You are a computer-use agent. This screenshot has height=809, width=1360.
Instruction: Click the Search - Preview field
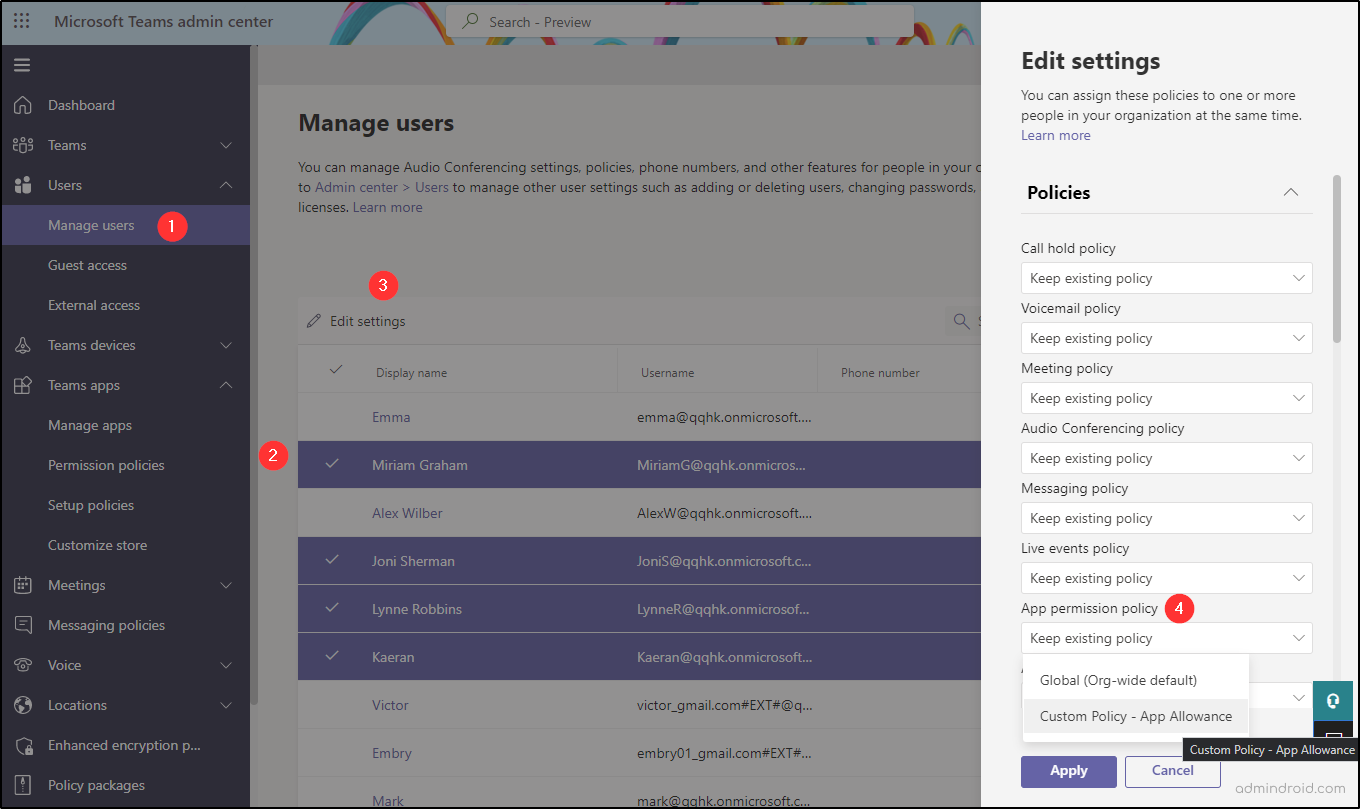(680, 21)
